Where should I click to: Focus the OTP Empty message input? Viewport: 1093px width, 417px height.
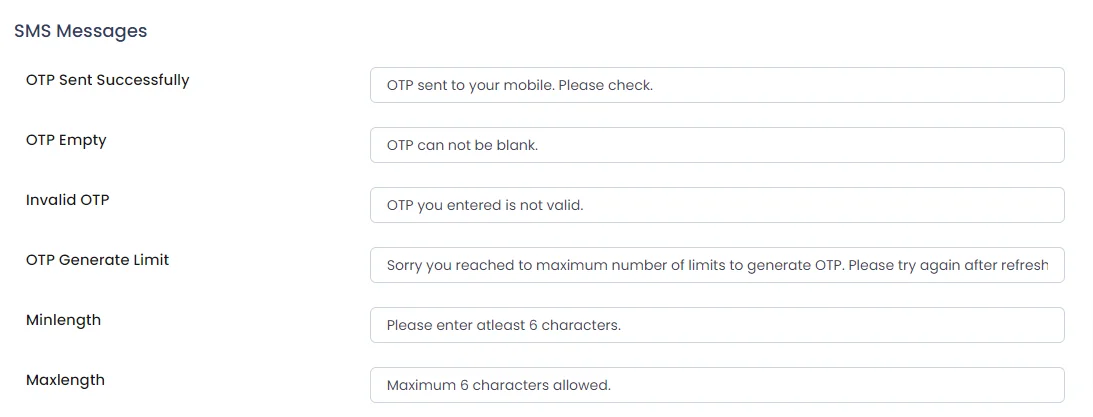coord(717,145)
